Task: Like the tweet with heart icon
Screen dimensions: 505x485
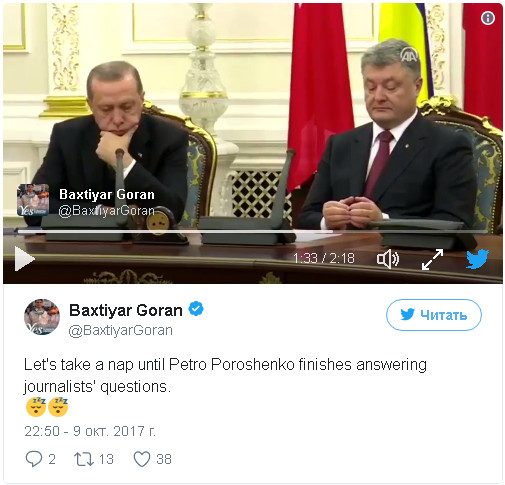Action: [142, 459]
